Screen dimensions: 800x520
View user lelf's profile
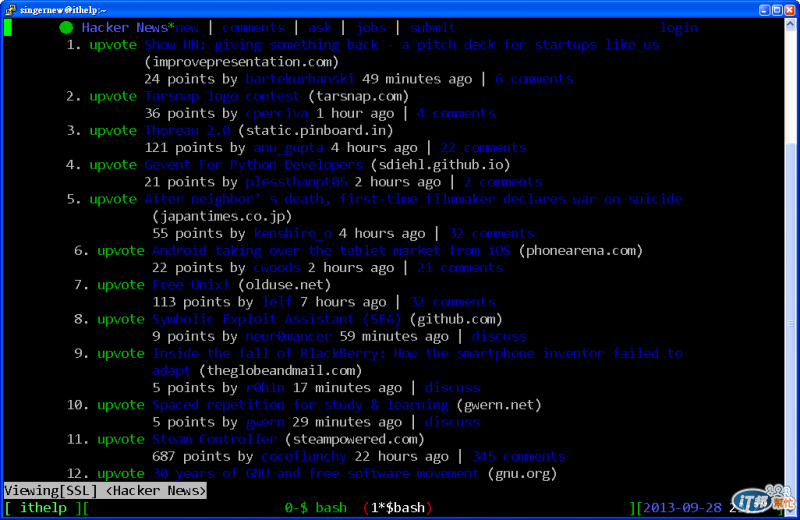point(277,302)
